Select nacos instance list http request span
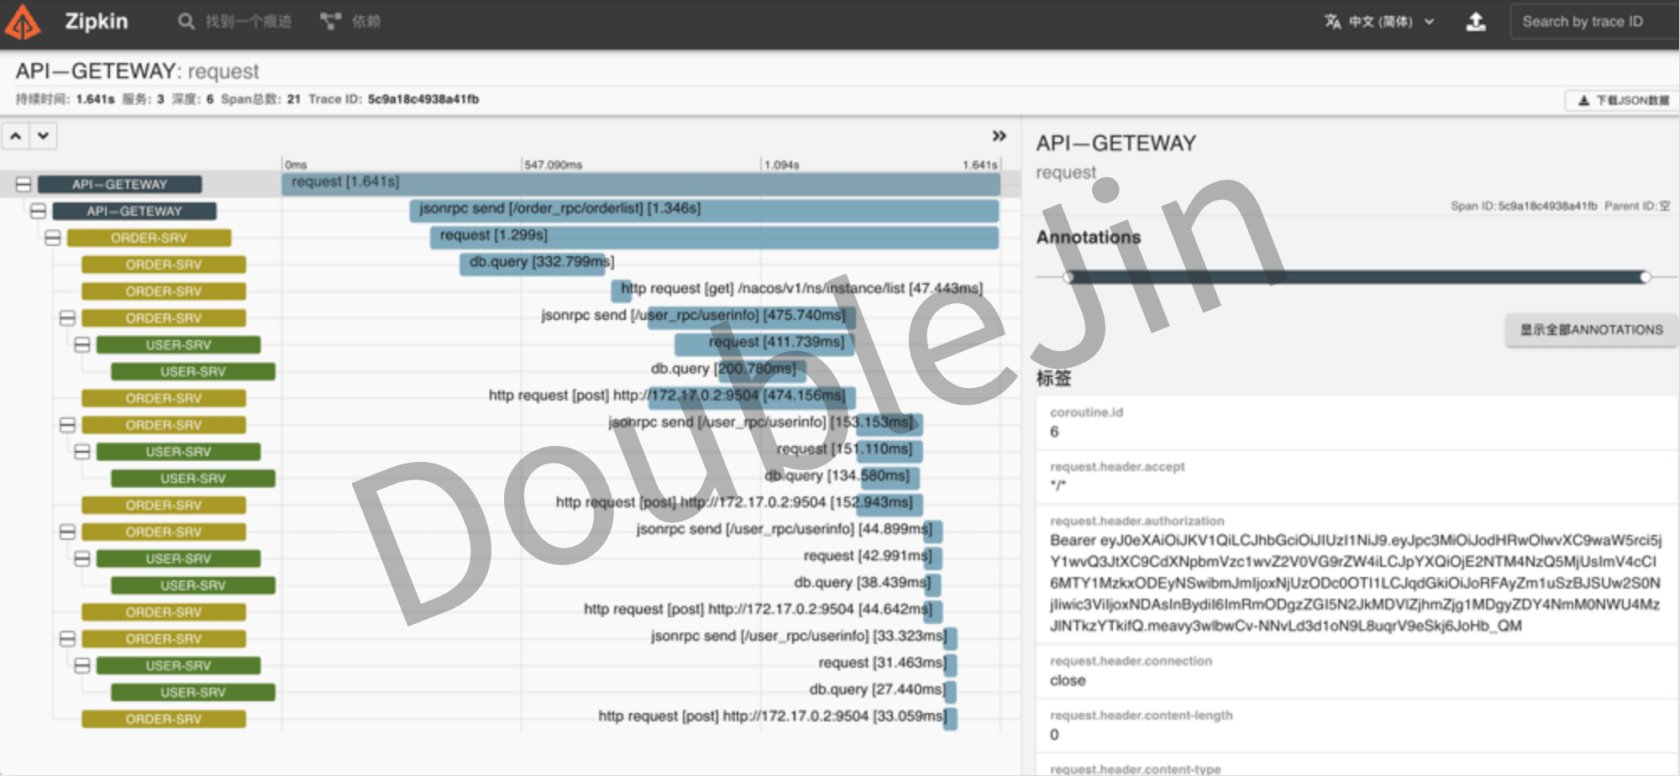Screen dimensions: 1680x776 (621, 290)
